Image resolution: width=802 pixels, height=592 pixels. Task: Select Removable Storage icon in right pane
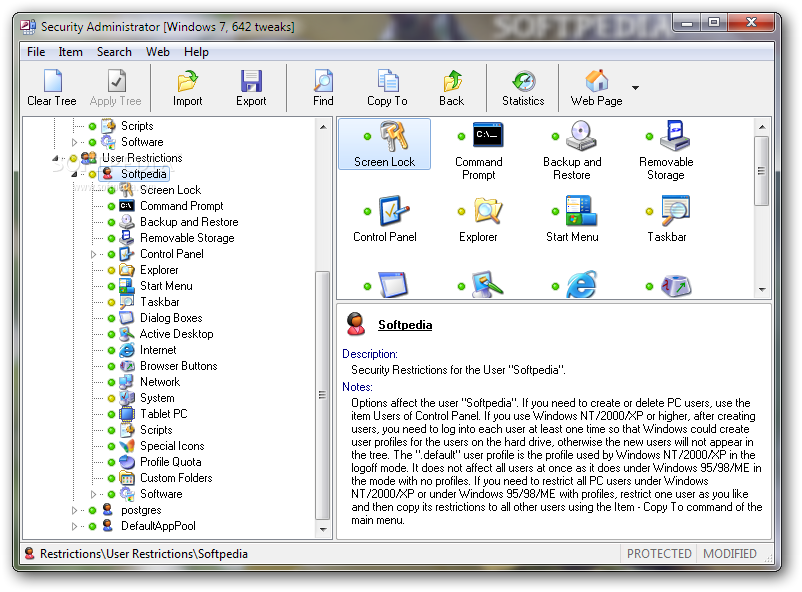coord(675,136)
